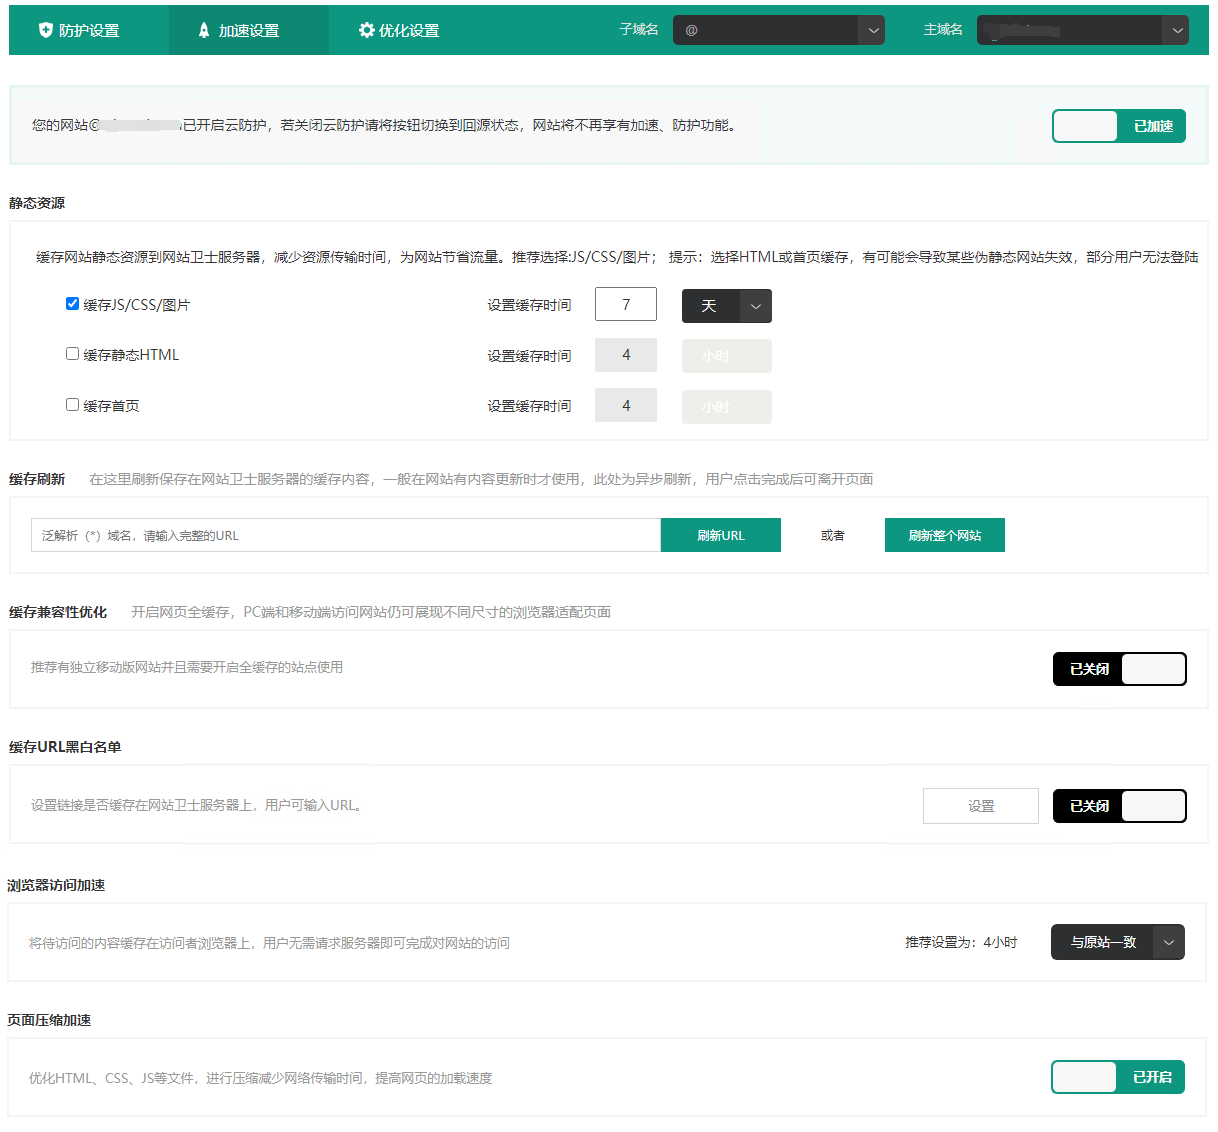Click the shield icon on 防护设置 tab
This screenshot has height=1132, width=1218.
pos(46,30)
